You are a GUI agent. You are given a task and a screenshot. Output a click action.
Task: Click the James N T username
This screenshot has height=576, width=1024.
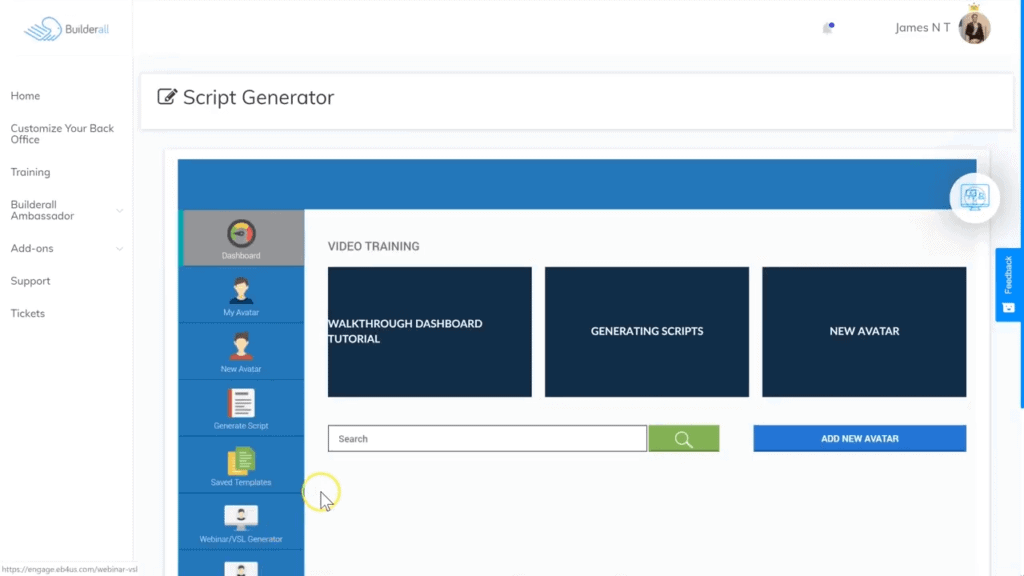click(922, 27)
